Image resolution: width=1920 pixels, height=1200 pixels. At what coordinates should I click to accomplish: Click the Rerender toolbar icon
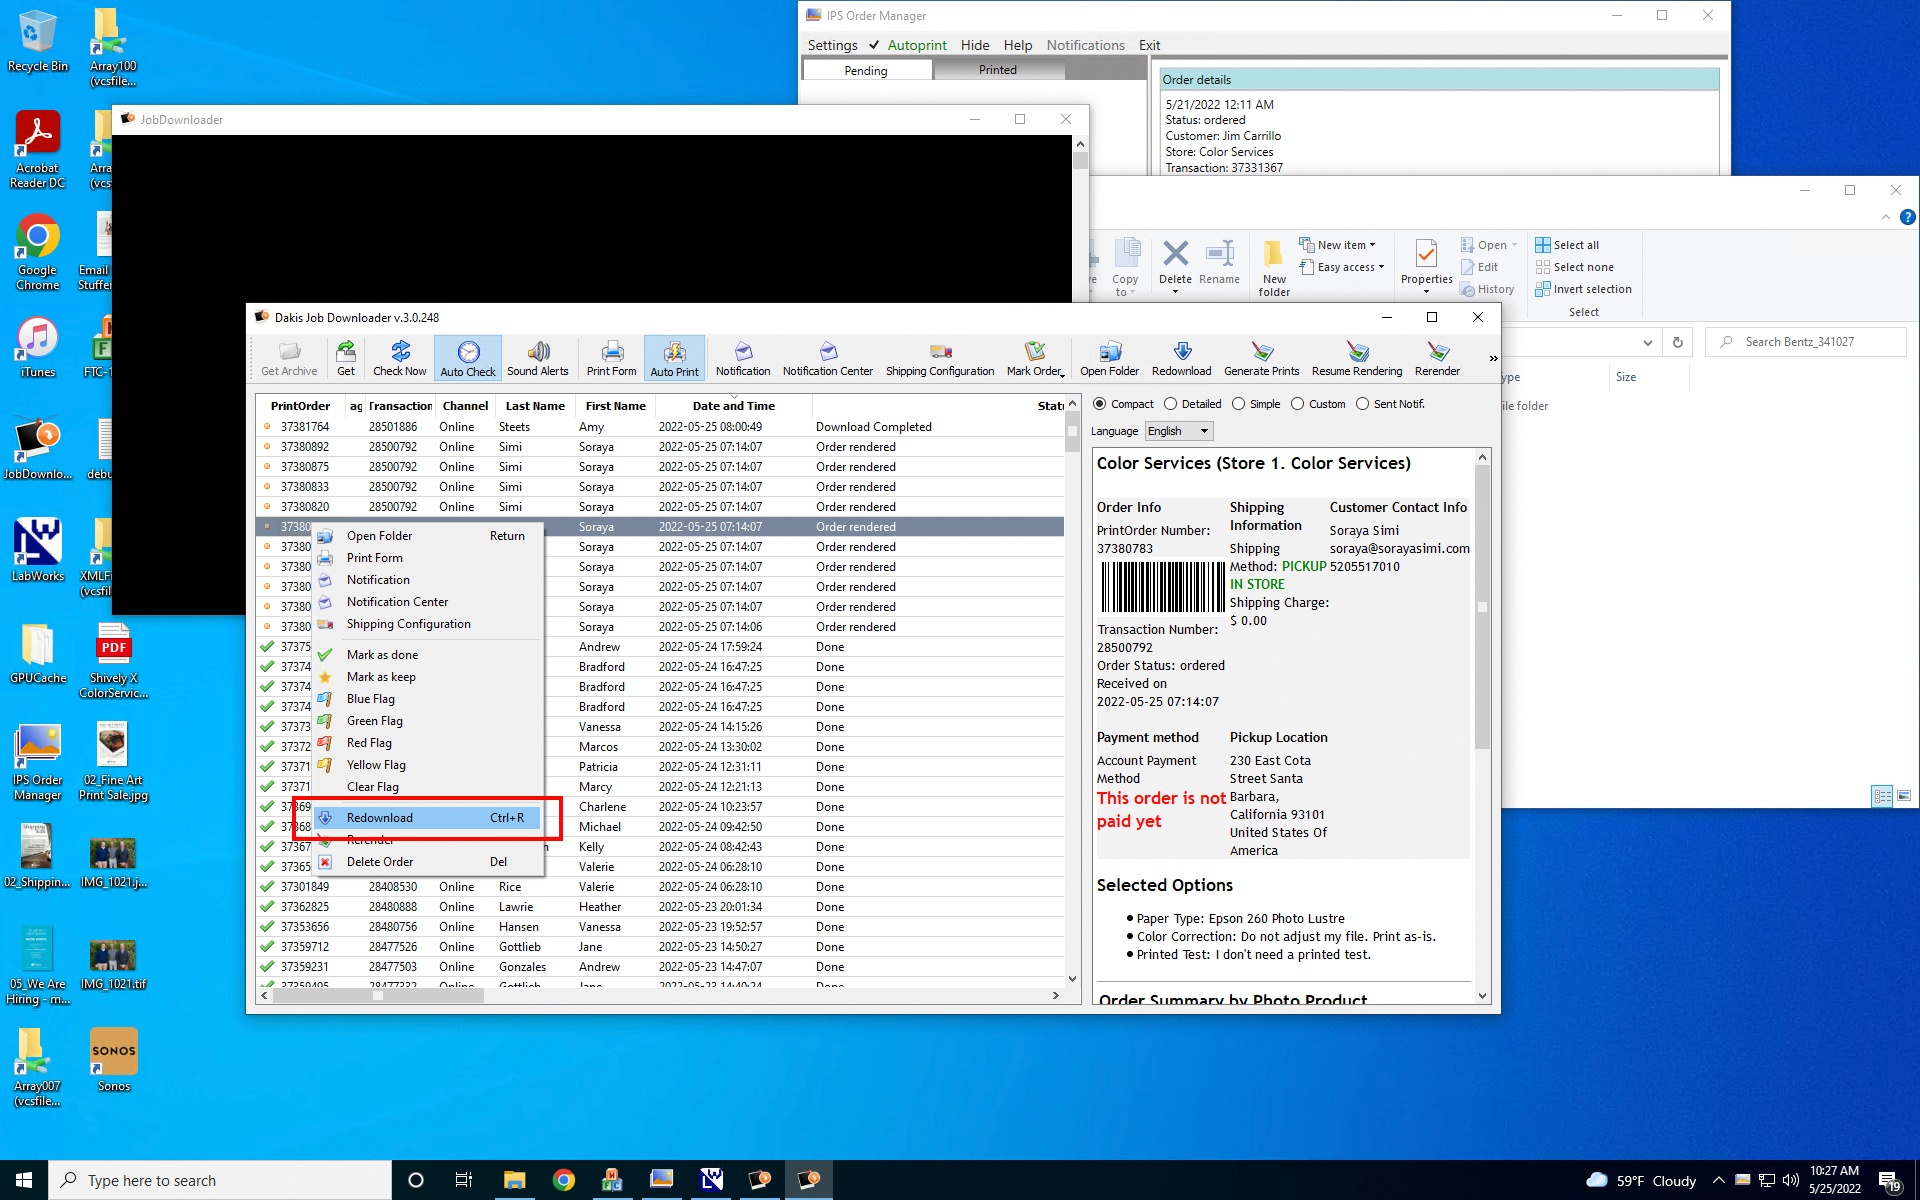[x=1437, y=357]
